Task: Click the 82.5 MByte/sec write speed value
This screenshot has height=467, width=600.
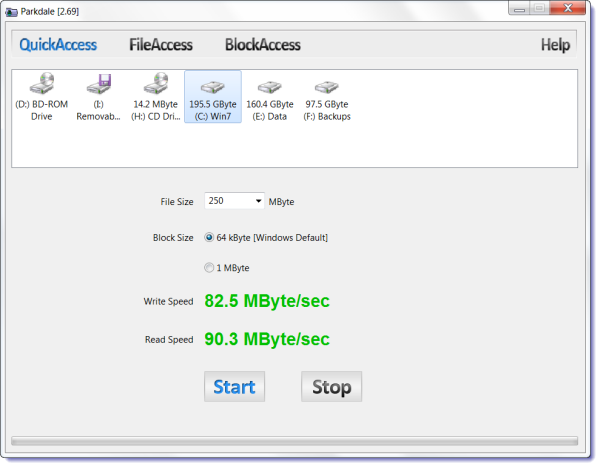Action: [x=267, y=301]
